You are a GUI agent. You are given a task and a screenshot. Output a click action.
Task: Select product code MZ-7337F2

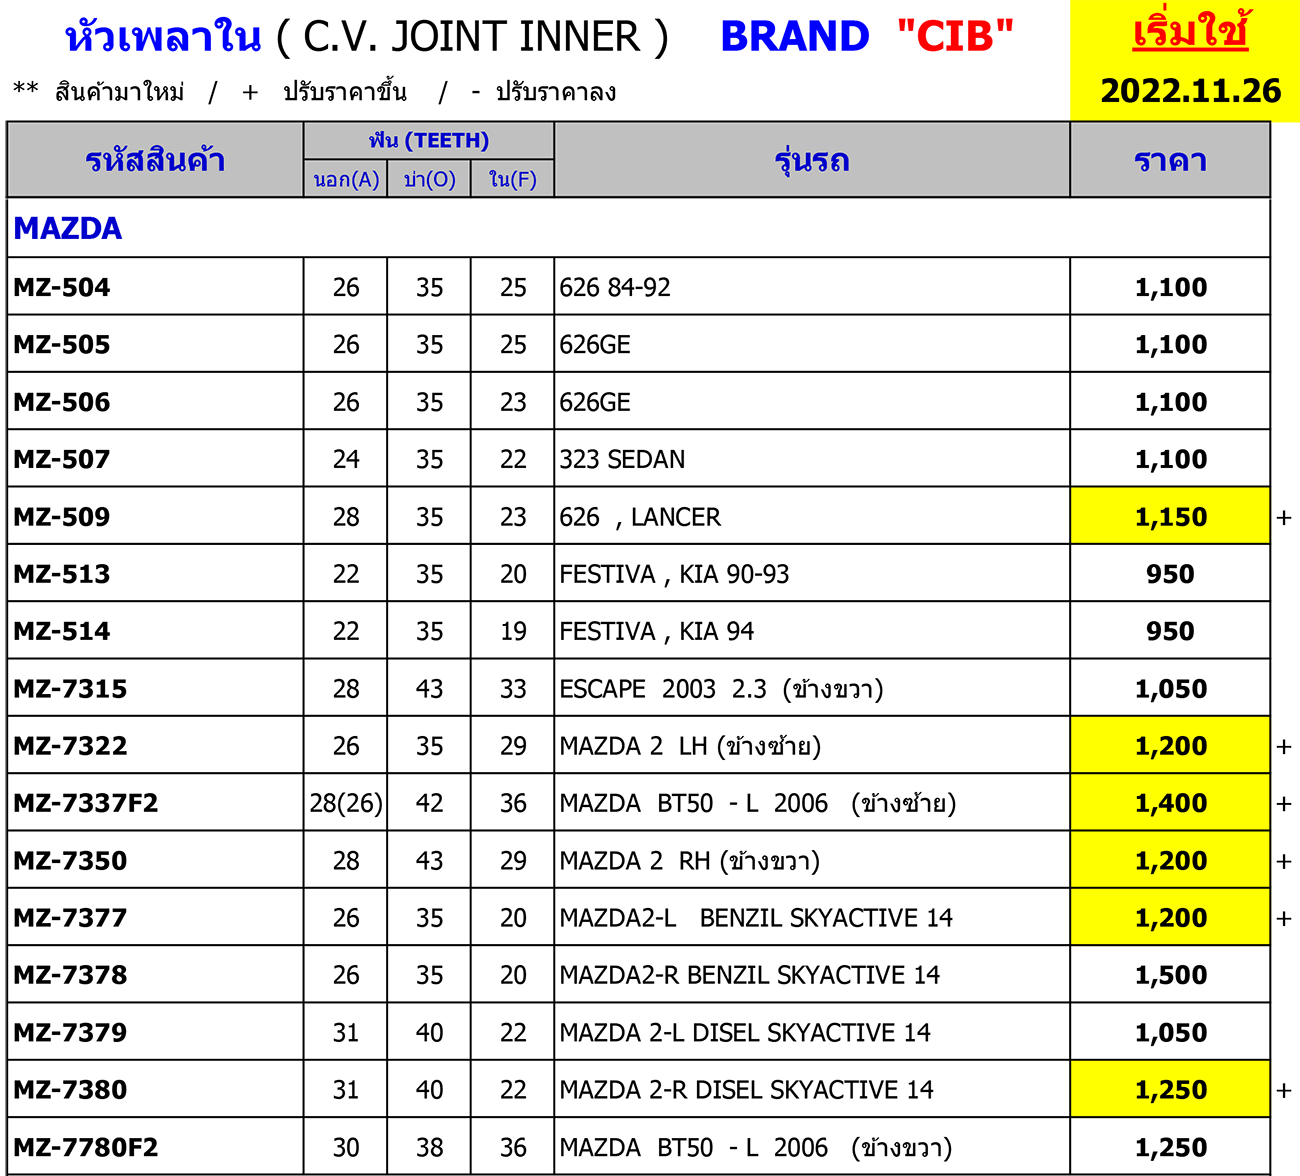point(86,803)
